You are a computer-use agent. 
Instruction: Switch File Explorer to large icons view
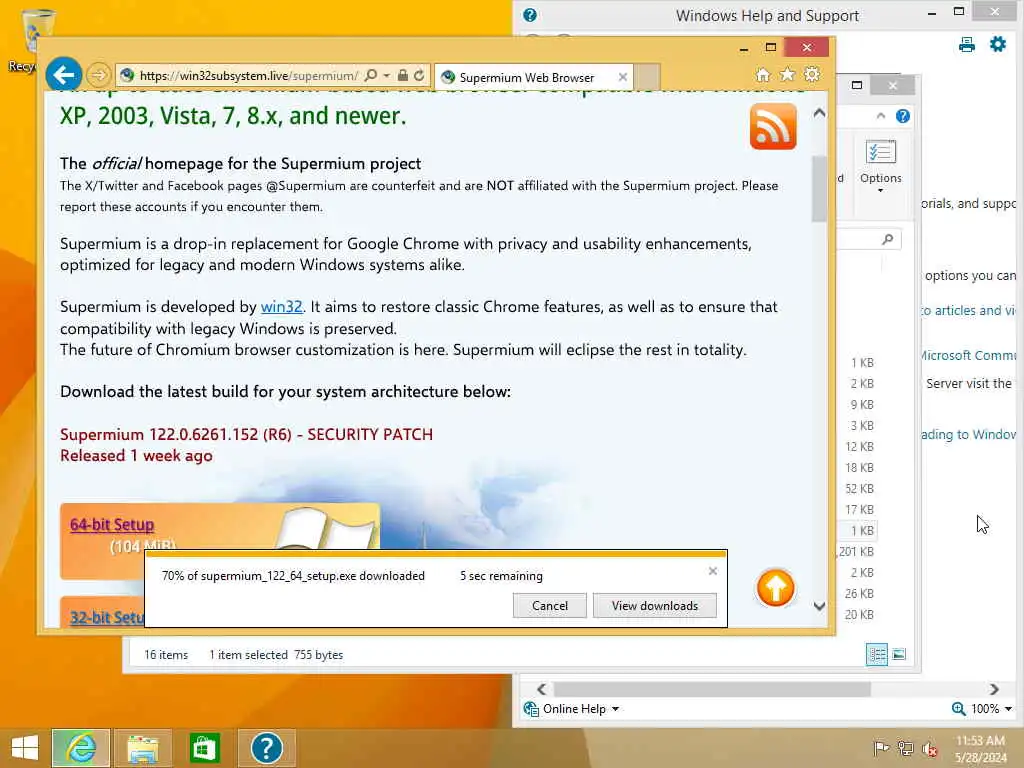click(899, 654)
